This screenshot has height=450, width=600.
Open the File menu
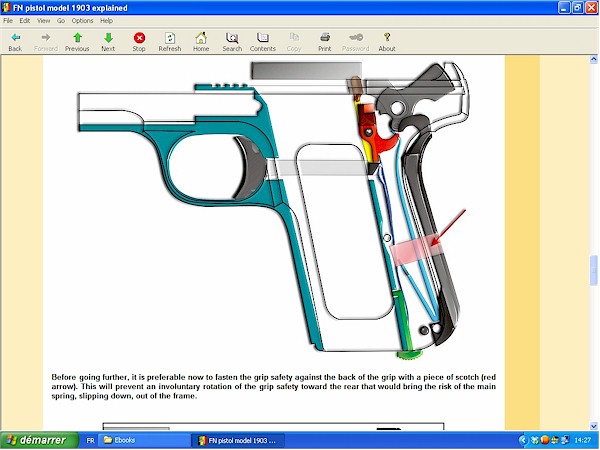click(x=8, y=21)
